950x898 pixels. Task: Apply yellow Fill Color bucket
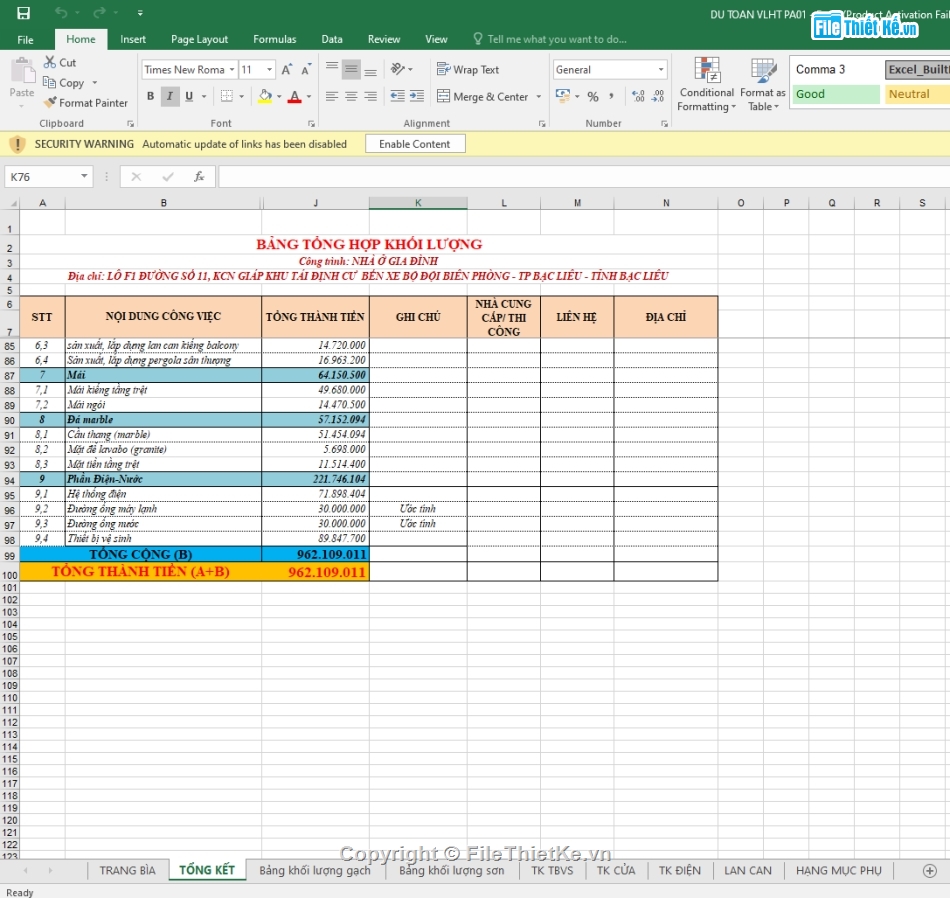pos(265,96)
